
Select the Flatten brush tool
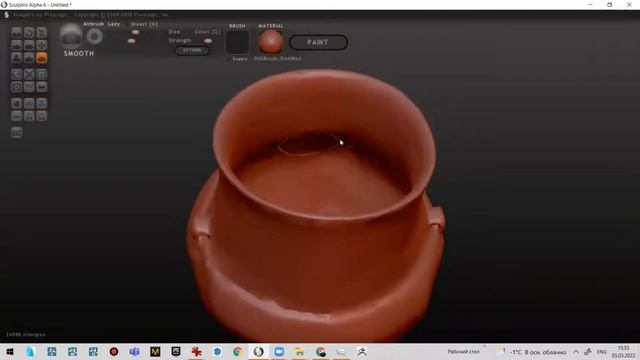tap(29, 45)
